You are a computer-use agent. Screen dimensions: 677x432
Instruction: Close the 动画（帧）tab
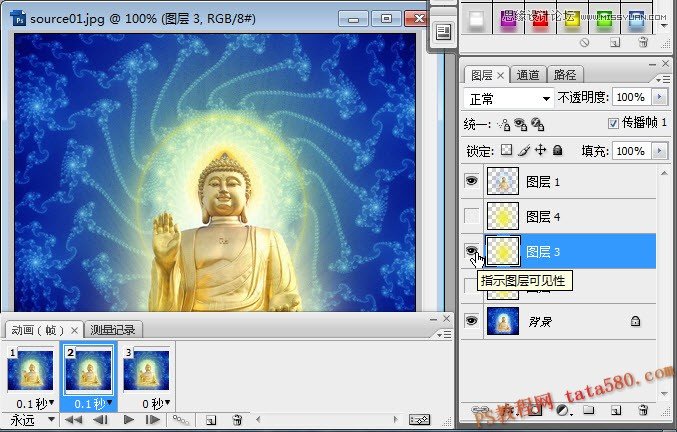(x=74, y=331)
